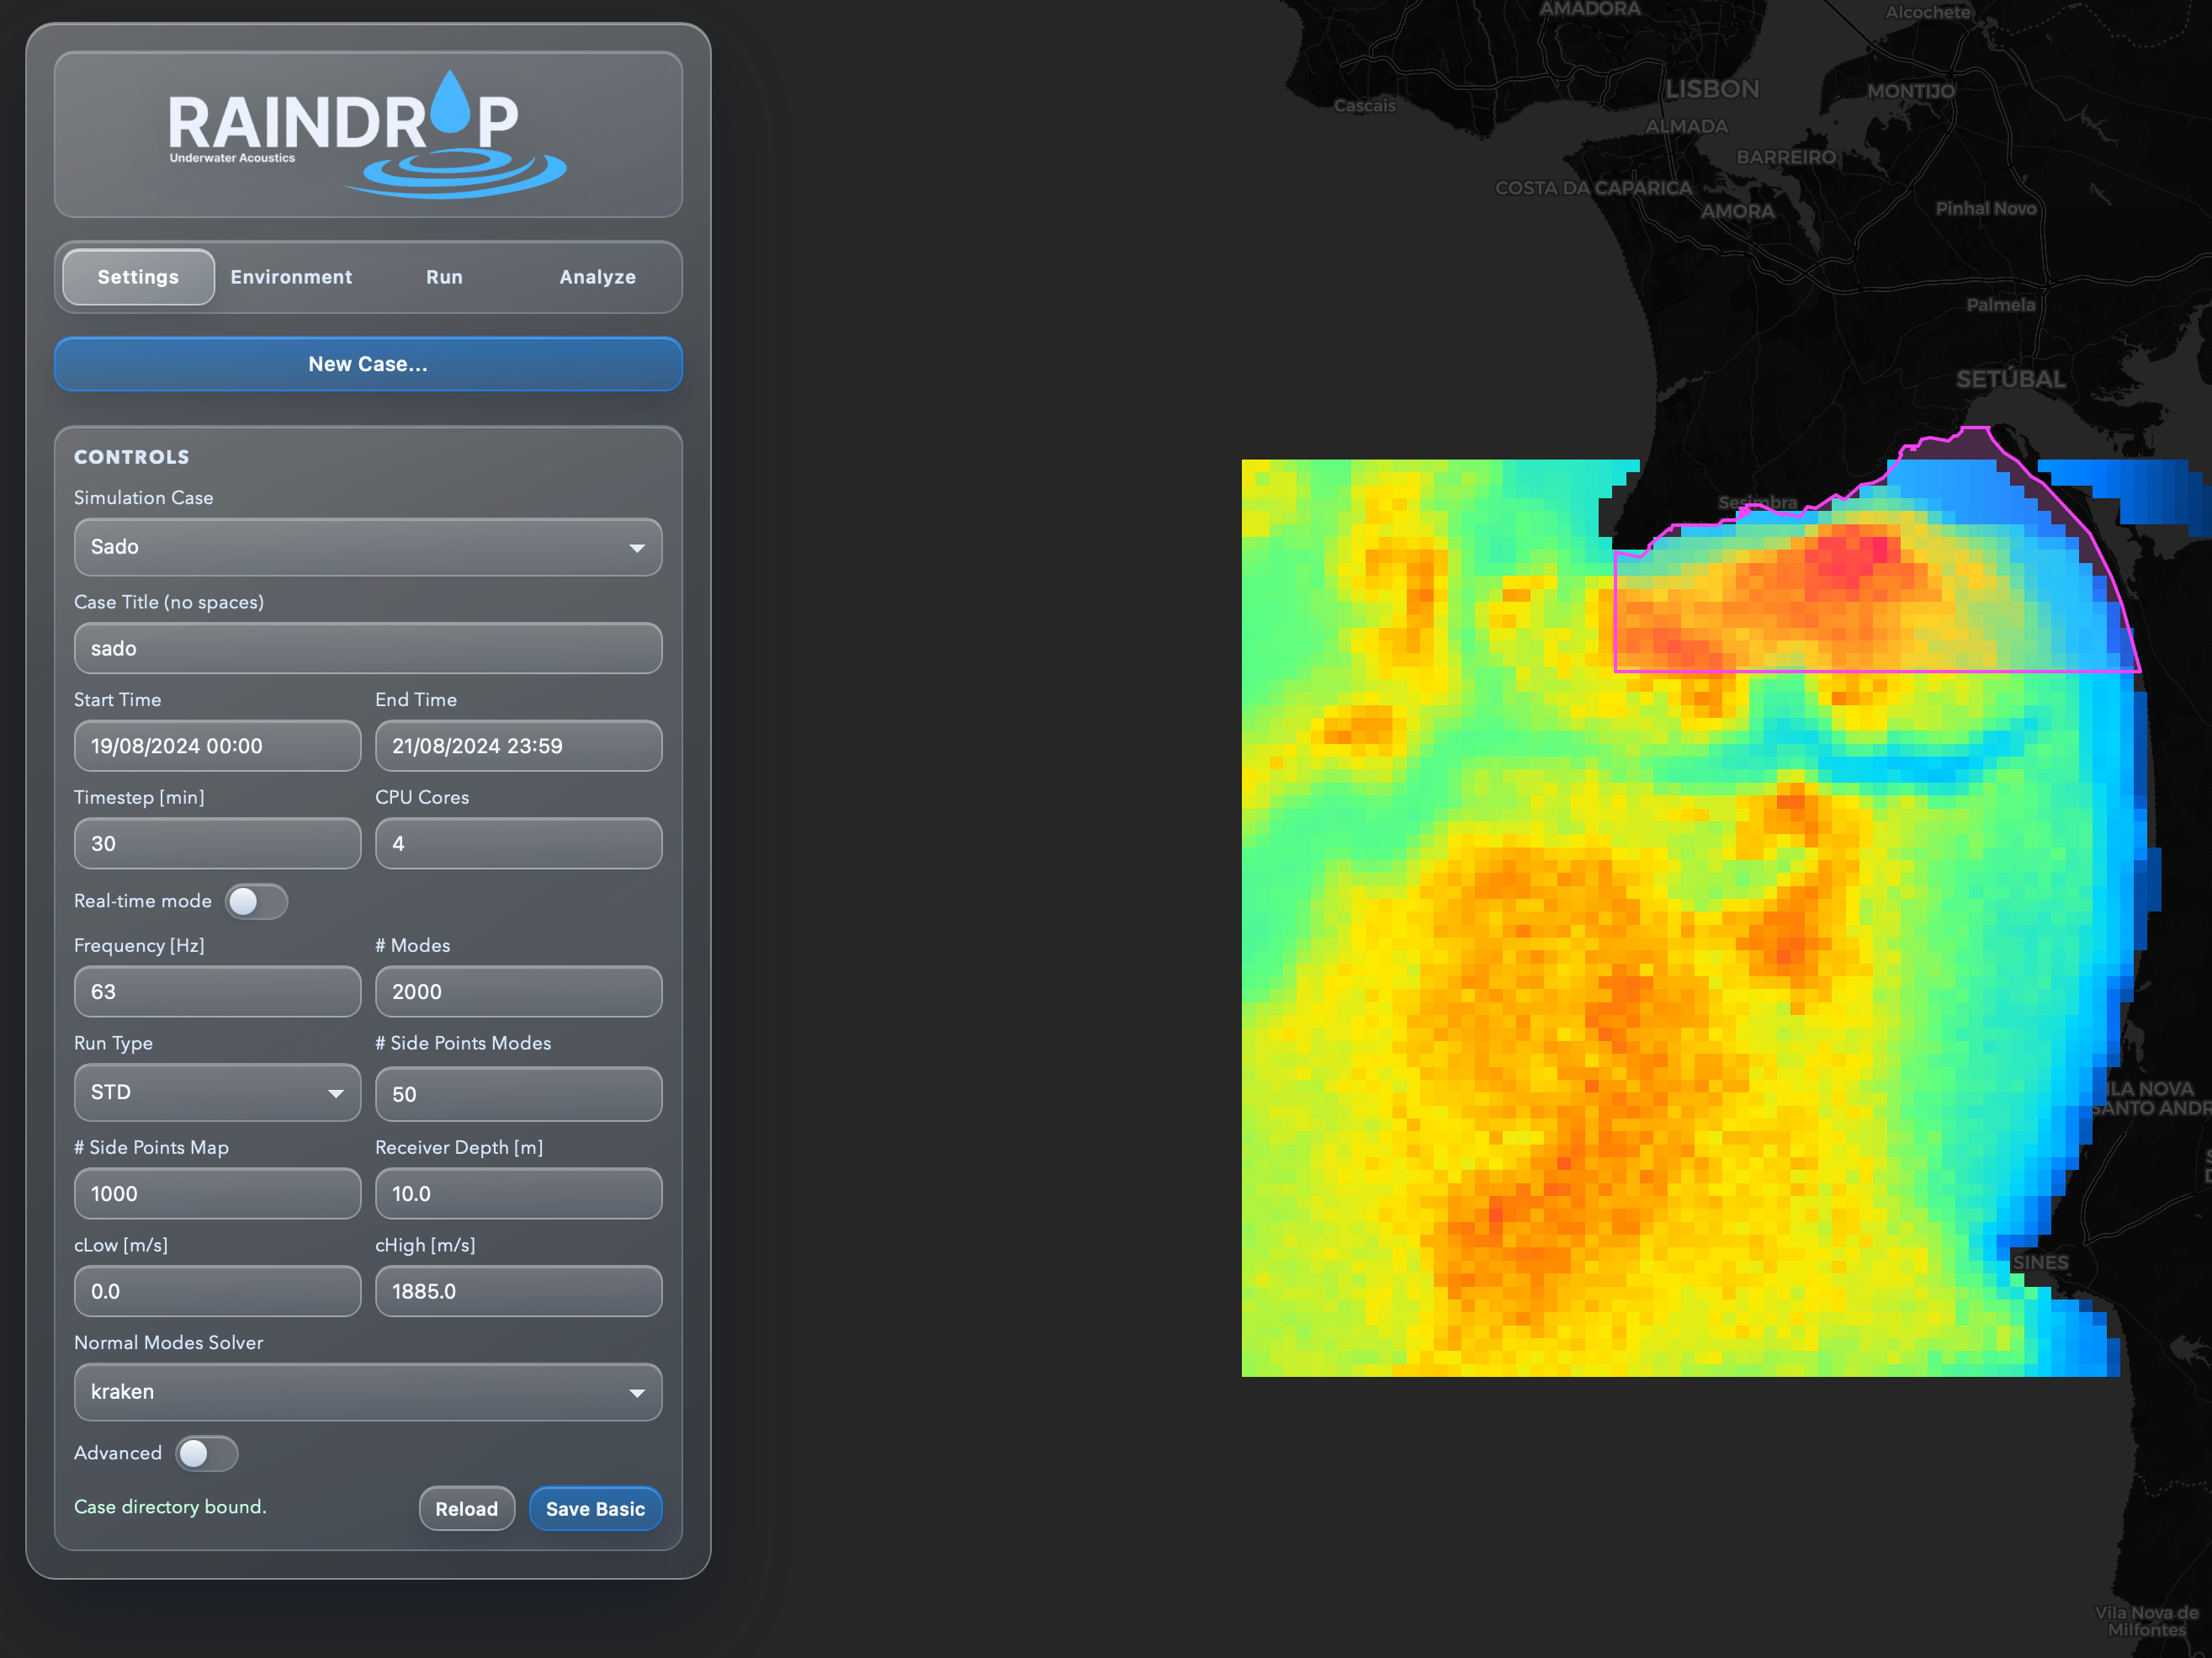Click the Palmela label on the map
2212x1658 pixels.
click(2001, 305)
